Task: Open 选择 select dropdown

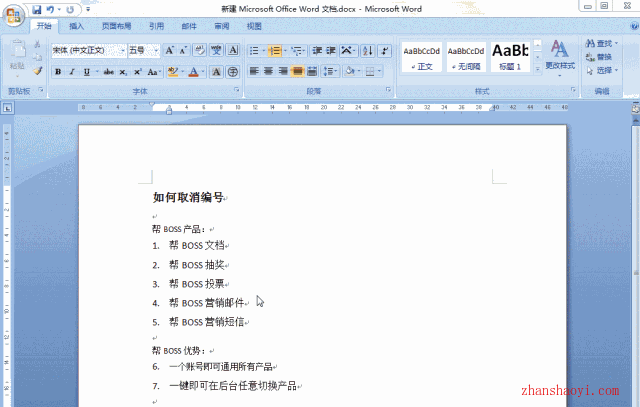Action: (602, 71)
